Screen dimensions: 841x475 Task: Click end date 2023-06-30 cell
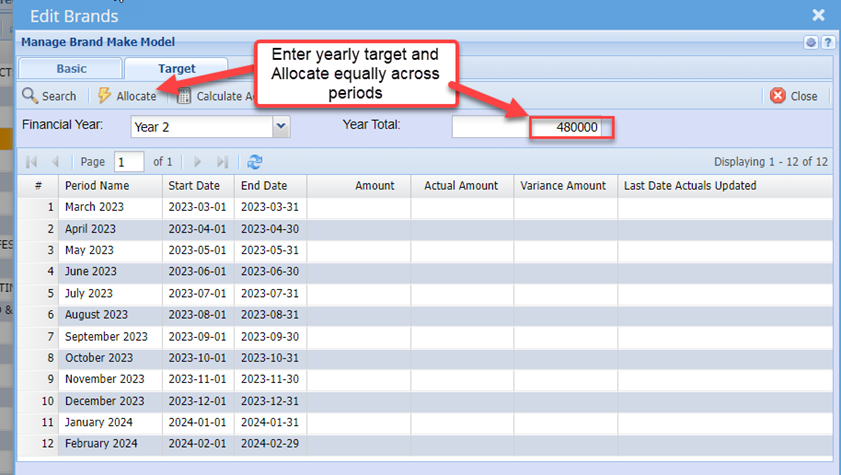[x=270, y=271]
